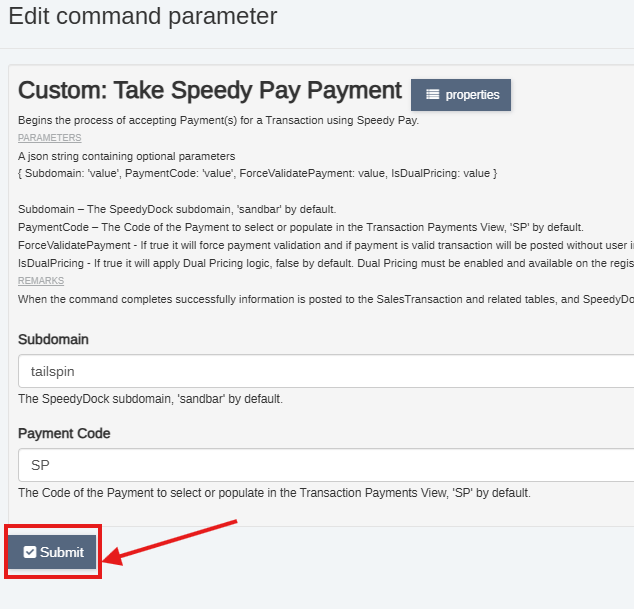Click the list icon on properties button
This screenshot has height=609, width=634.
click(x=432, y=95)
